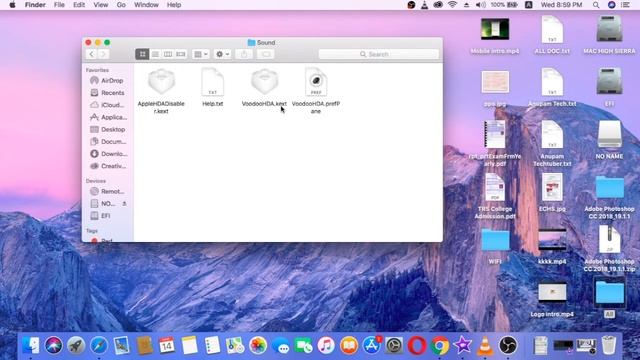Open Google Chrome from the Dock
The height and width of the screenshot is (360, 640).
440,346
